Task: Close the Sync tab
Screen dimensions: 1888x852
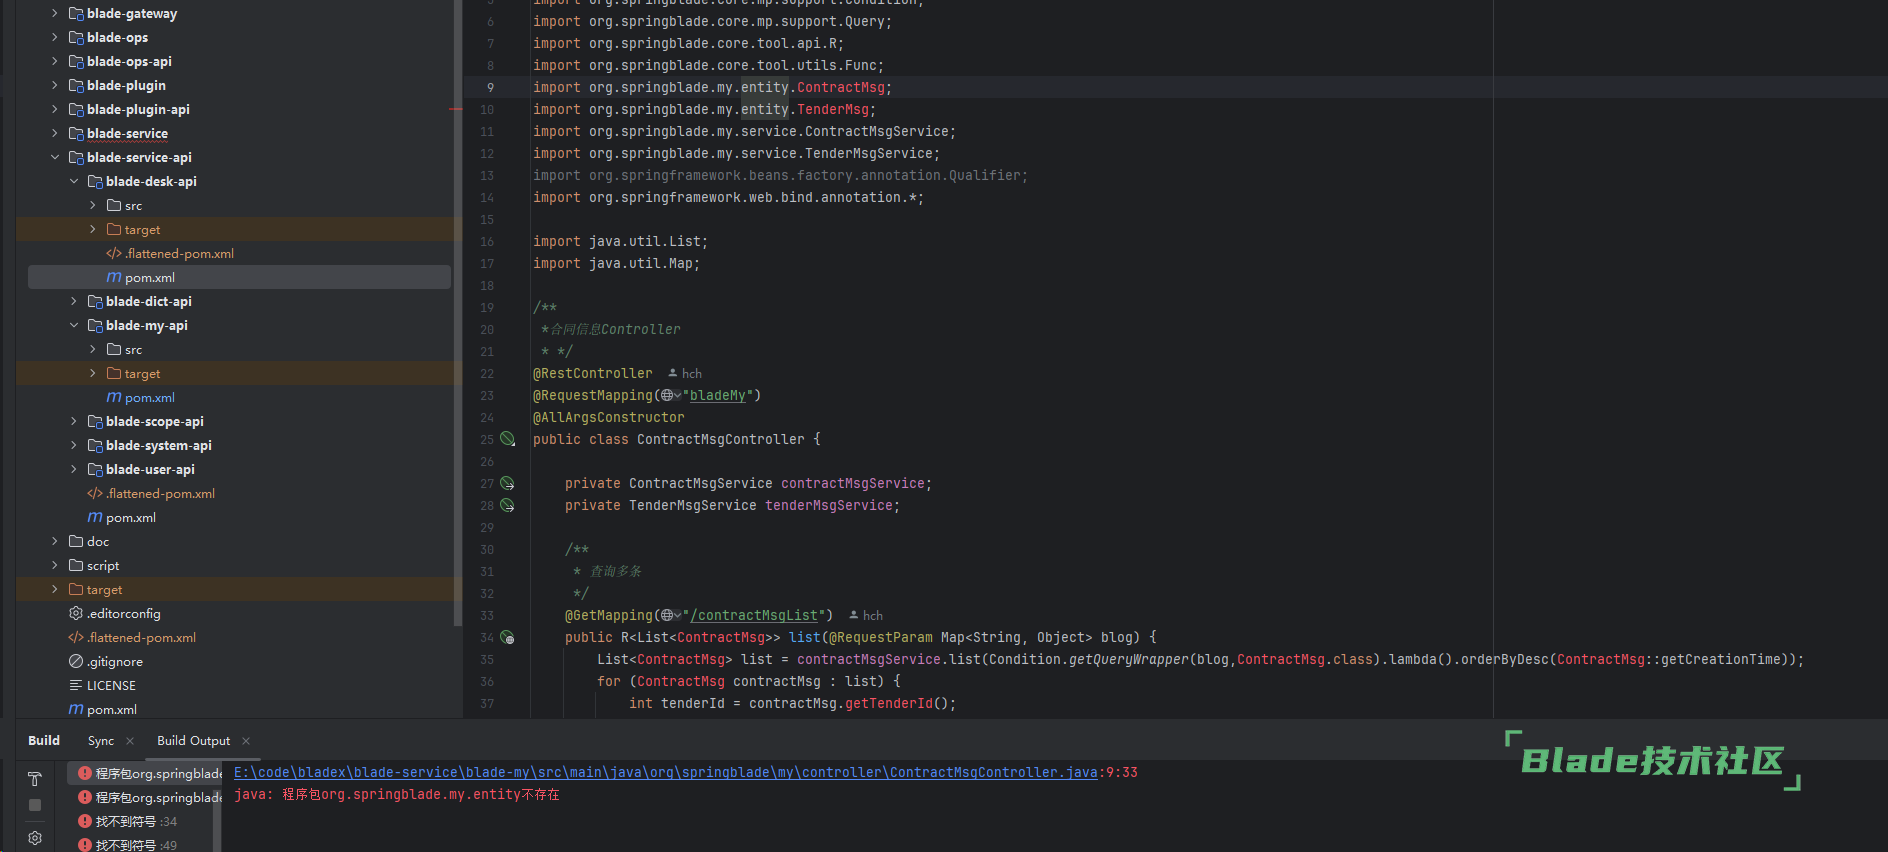Action: point(130,741)
